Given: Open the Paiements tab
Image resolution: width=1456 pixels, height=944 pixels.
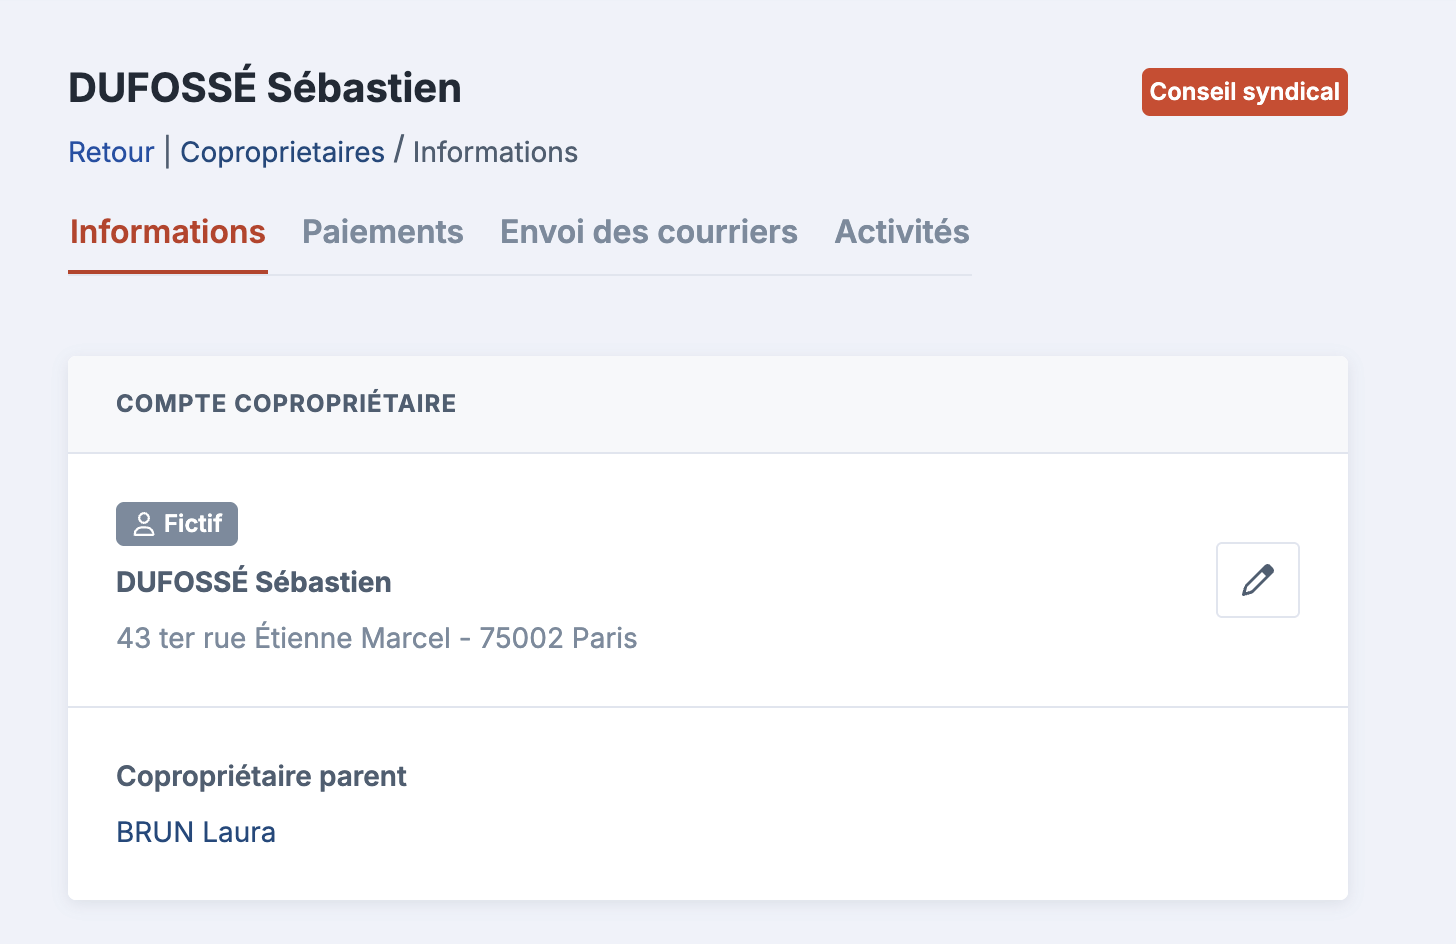Looking at the screenshot, I should (382, 232).
